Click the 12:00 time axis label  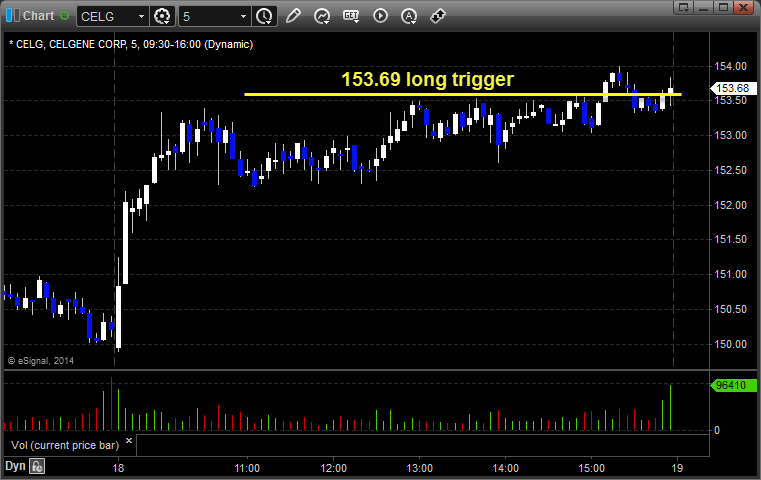point(333,468)
